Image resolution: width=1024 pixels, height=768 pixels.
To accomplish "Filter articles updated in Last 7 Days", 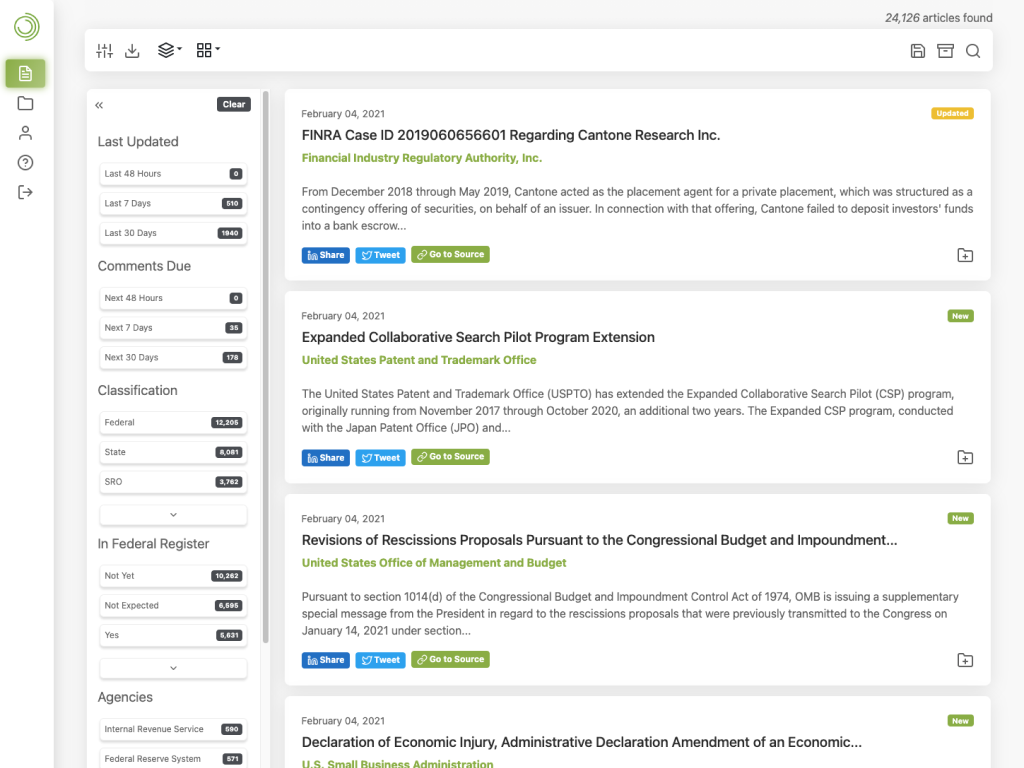I will pos(172,203).
